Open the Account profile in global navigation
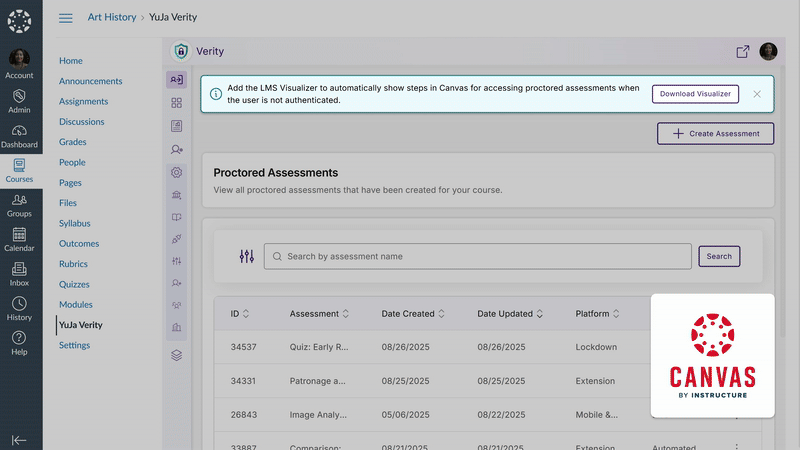The image size is (800, 450). click(19, 64)
